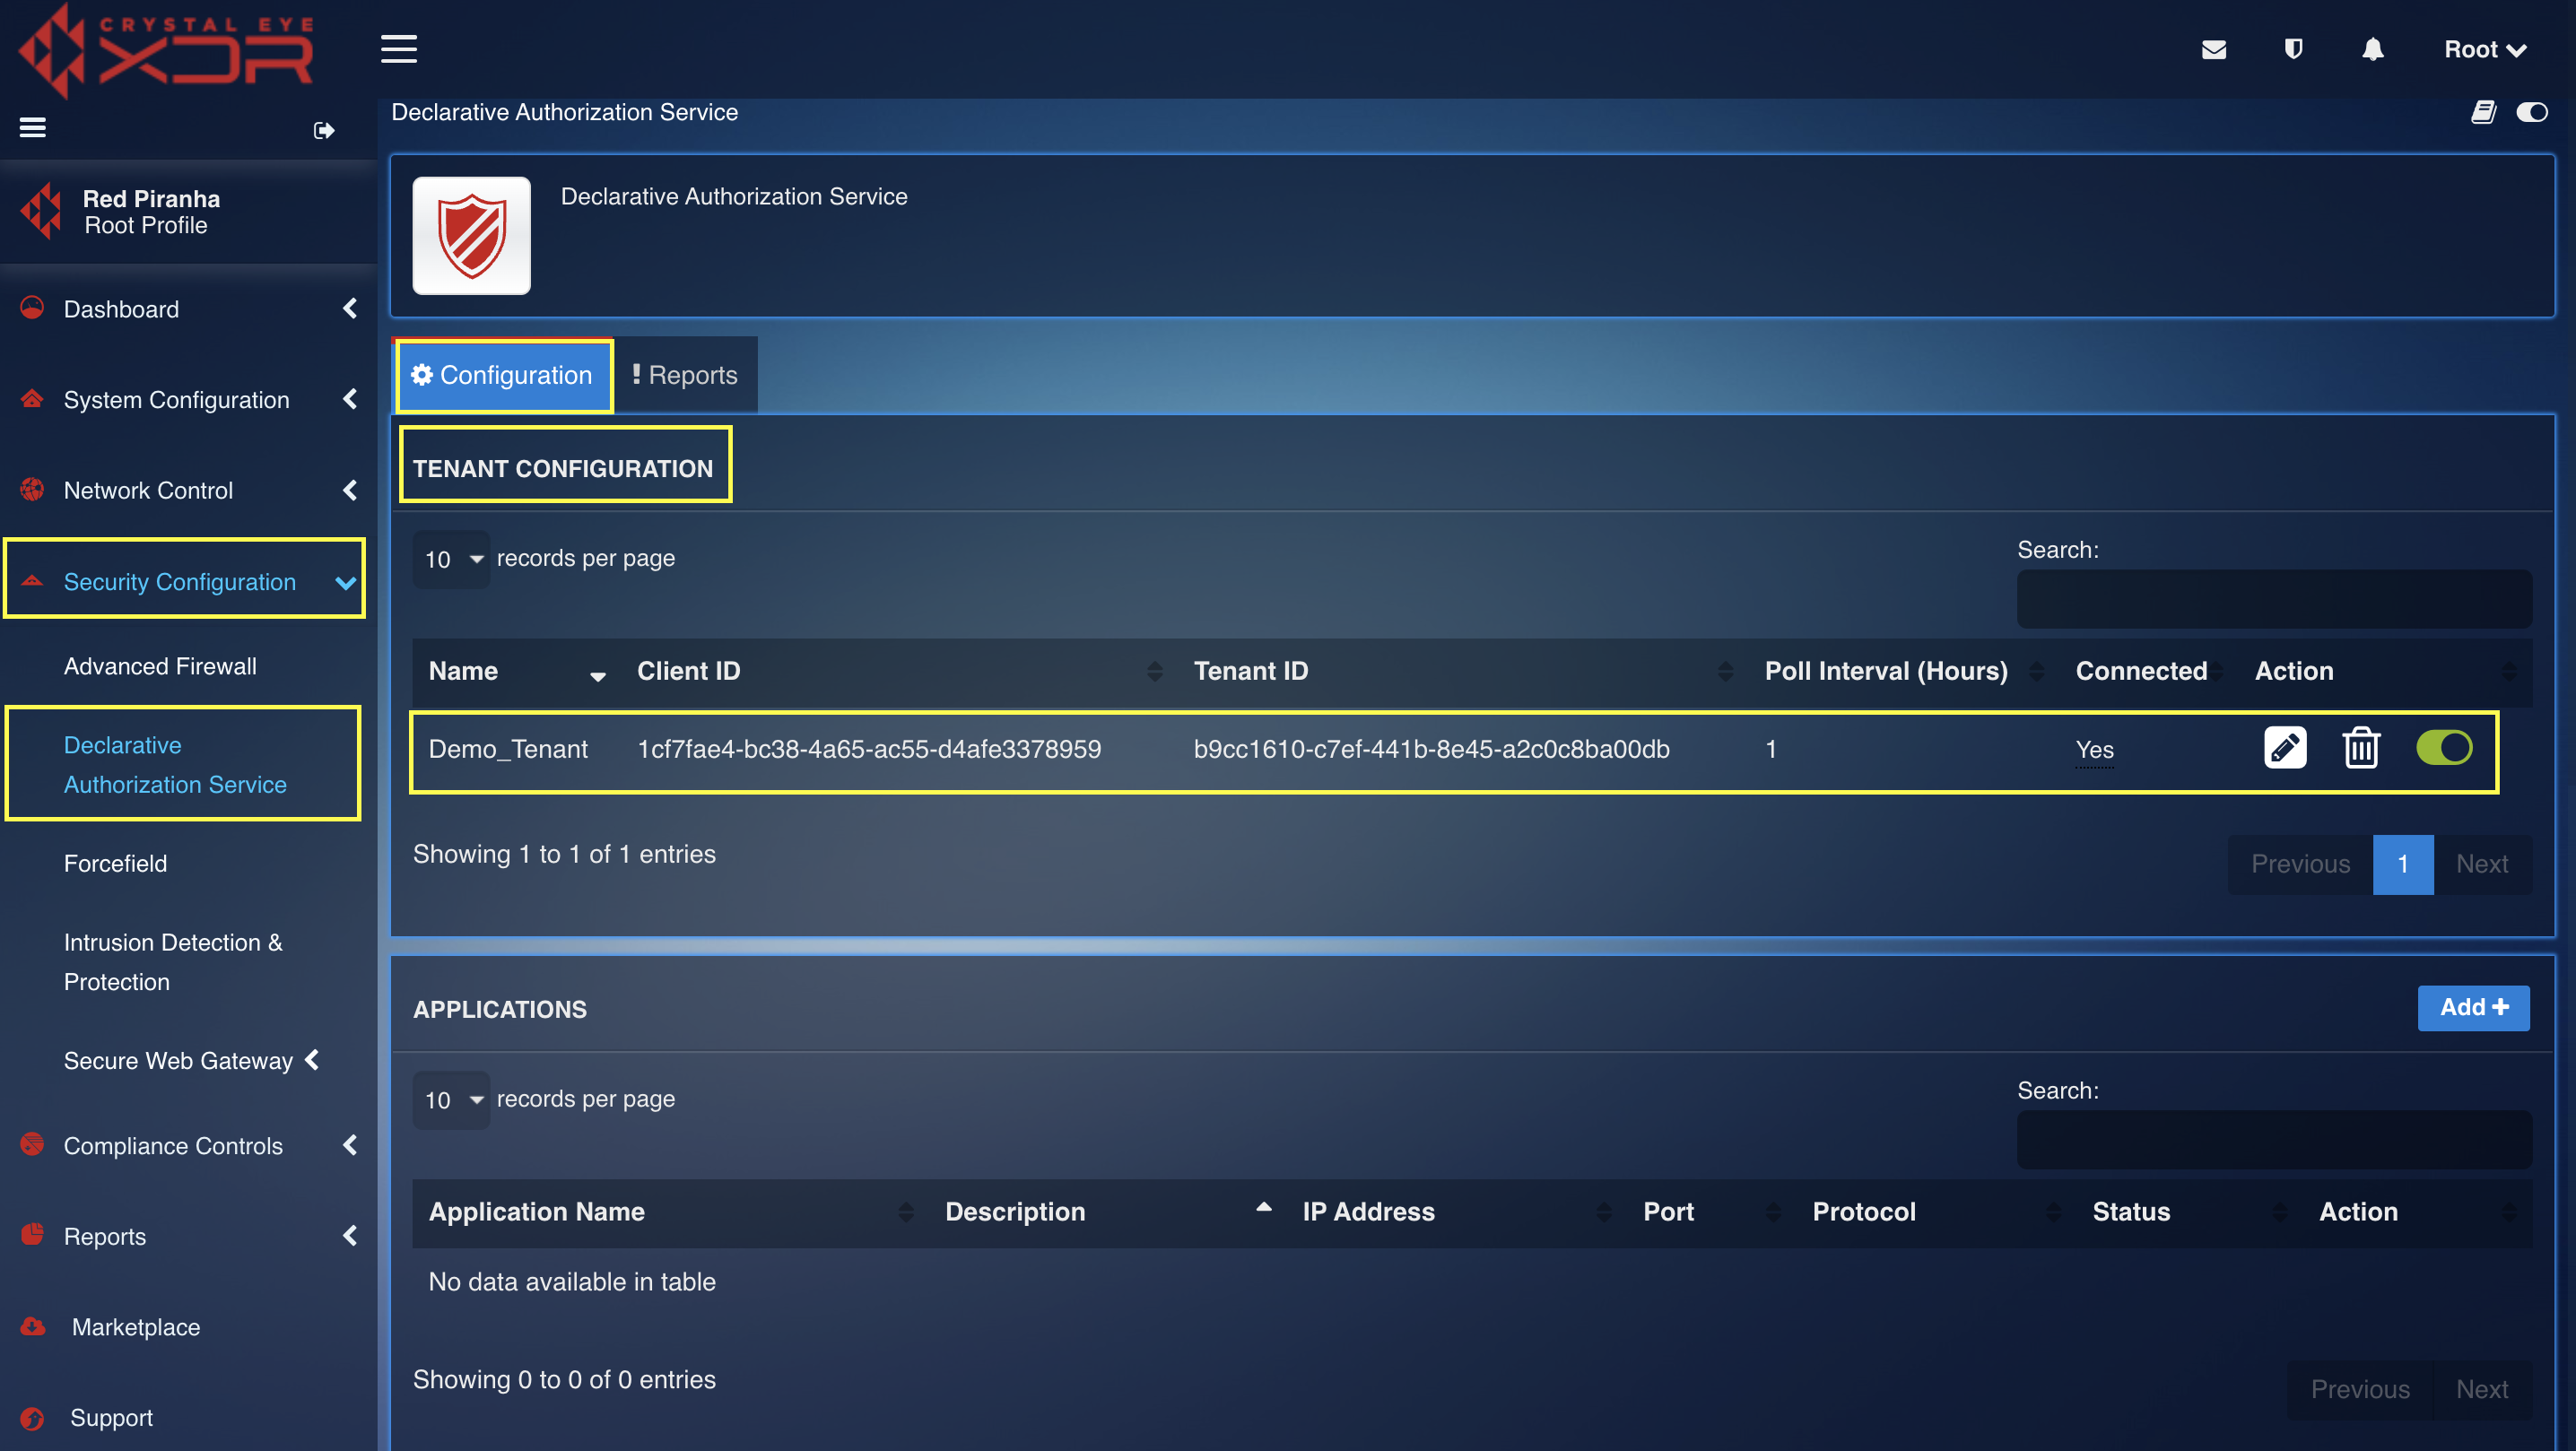The height and width of the screenshot is (1451, 2576).
Task: Open the Root user dropdown
Action: coord(2485,49)
